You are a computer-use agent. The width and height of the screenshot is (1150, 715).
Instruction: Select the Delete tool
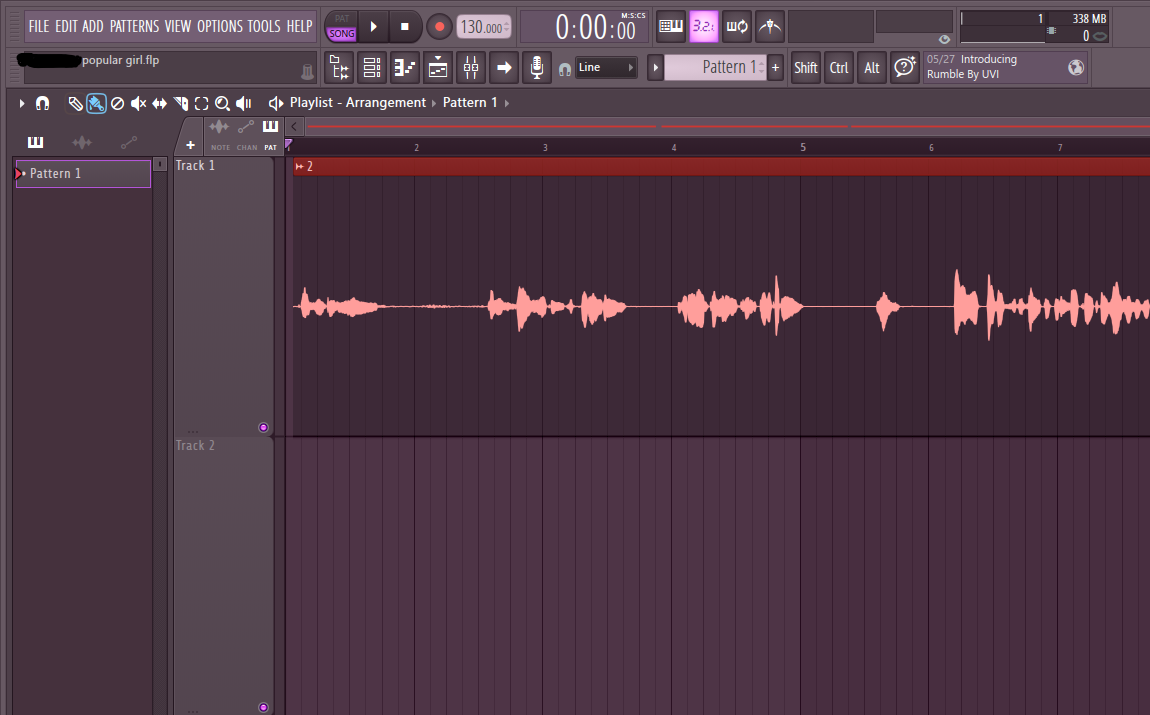click(x=117, y=103)
